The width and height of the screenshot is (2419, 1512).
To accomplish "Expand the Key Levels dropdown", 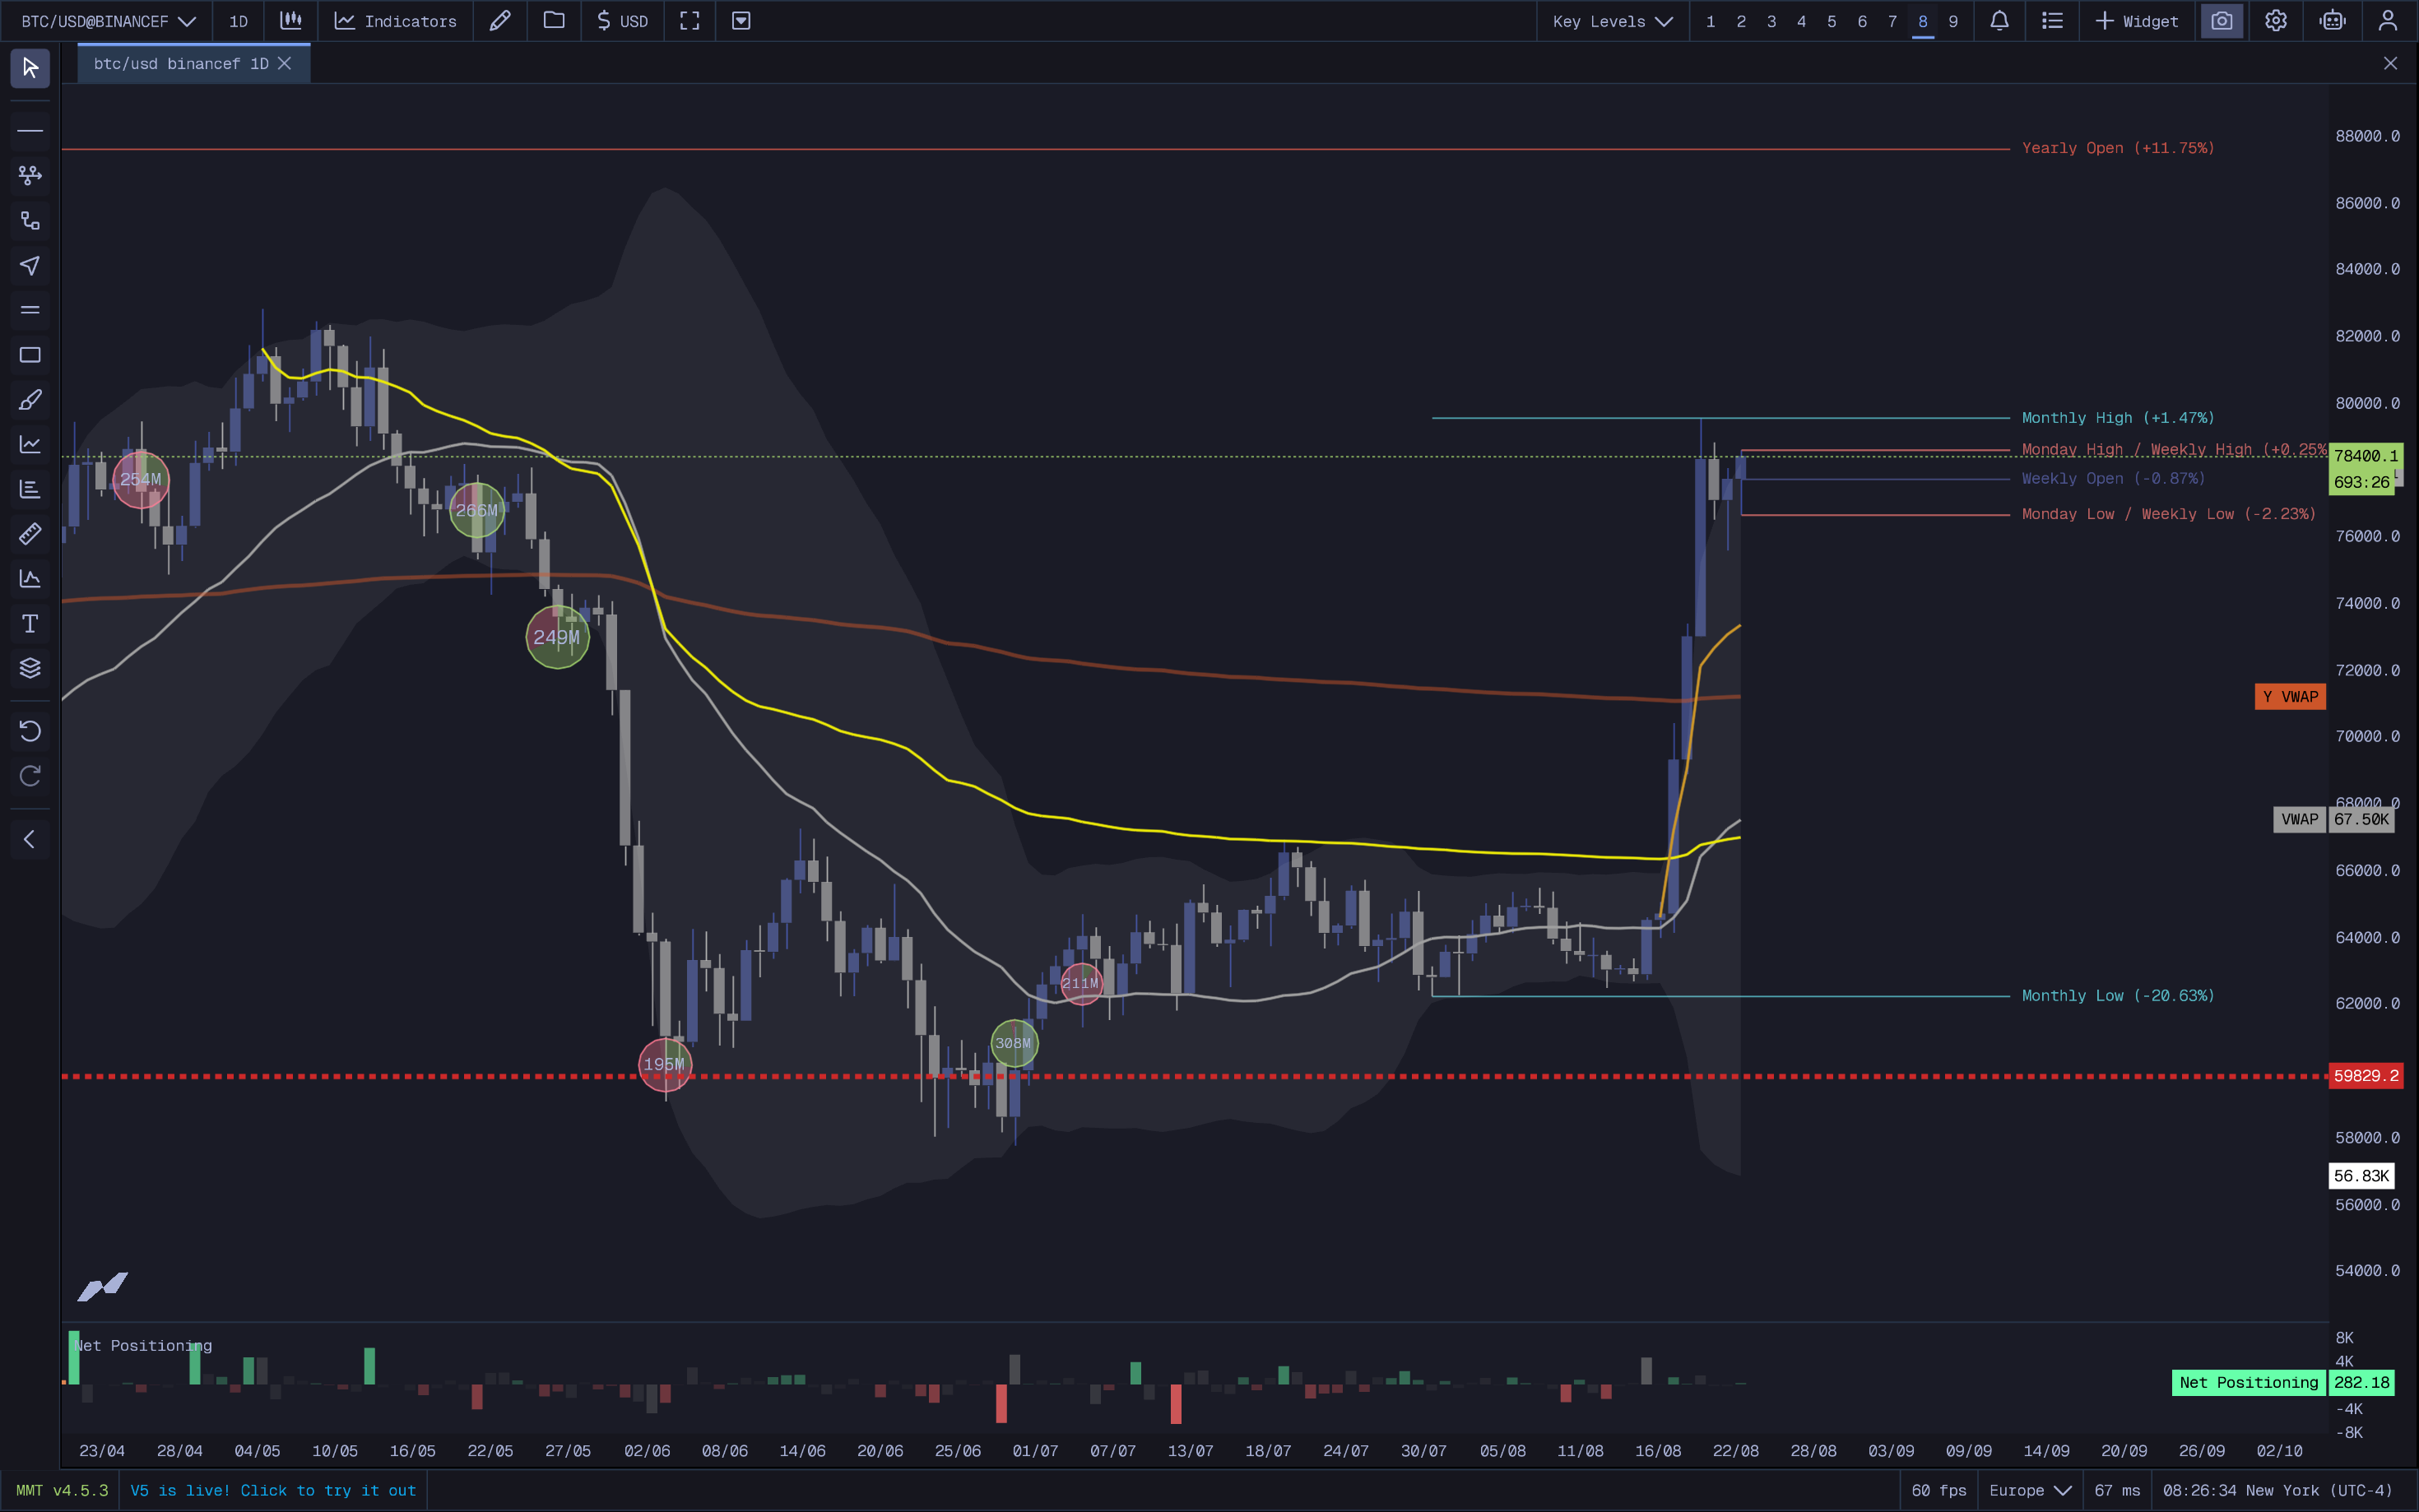I will click(1612, 21).
